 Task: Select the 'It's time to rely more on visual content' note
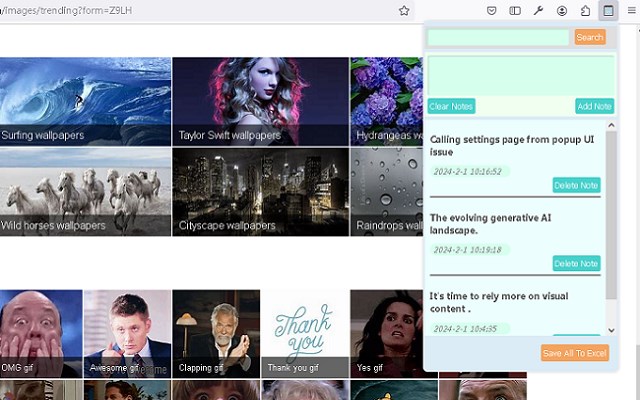click(499, 302)
